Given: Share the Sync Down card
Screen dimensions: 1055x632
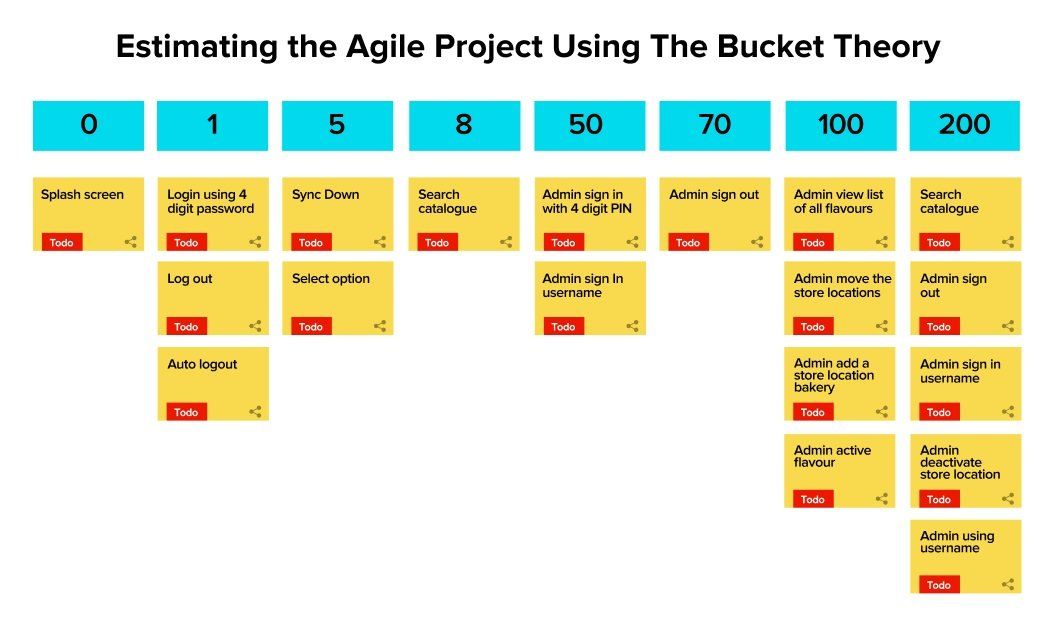Looking at the screenshot, I should click(x=380, y=242).
